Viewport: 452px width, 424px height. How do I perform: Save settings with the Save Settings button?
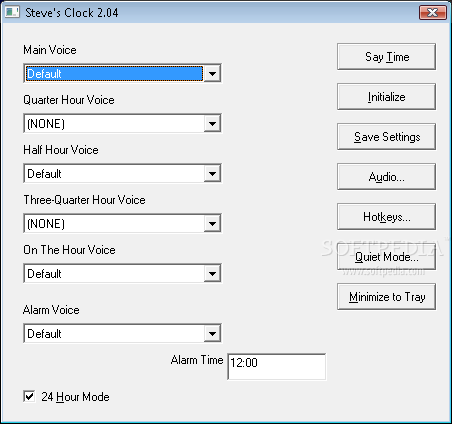pyautogui.click(x=386, y=137)
